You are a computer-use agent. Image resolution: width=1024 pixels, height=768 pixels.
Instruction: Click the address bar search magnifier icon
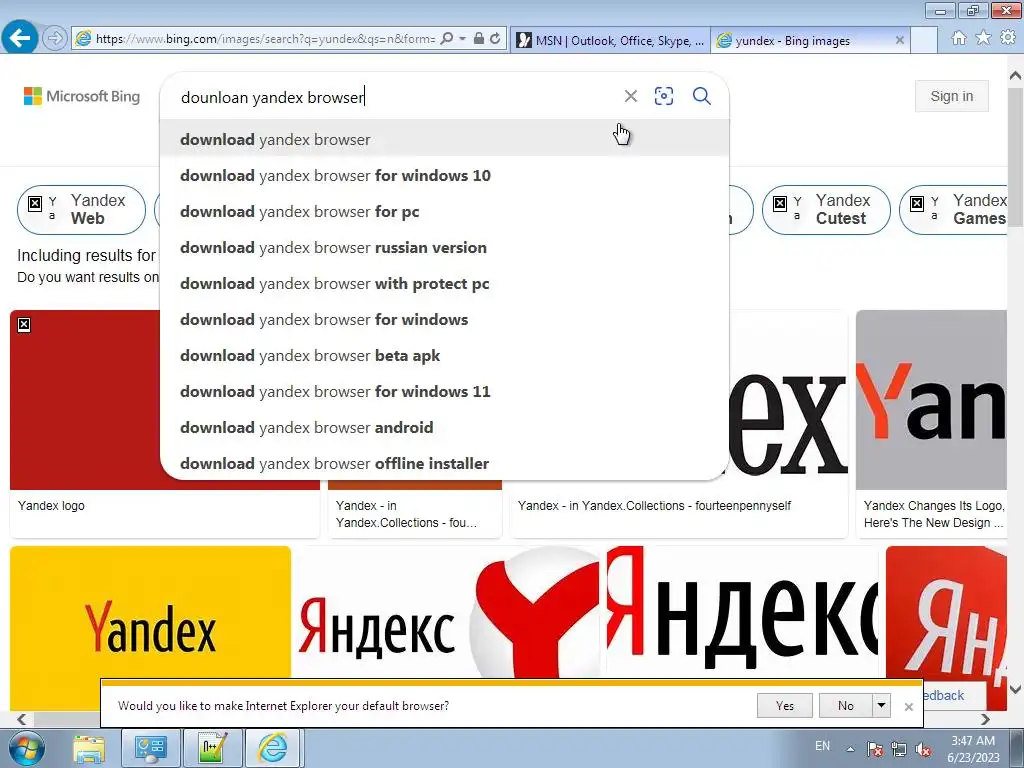point(447,39)
